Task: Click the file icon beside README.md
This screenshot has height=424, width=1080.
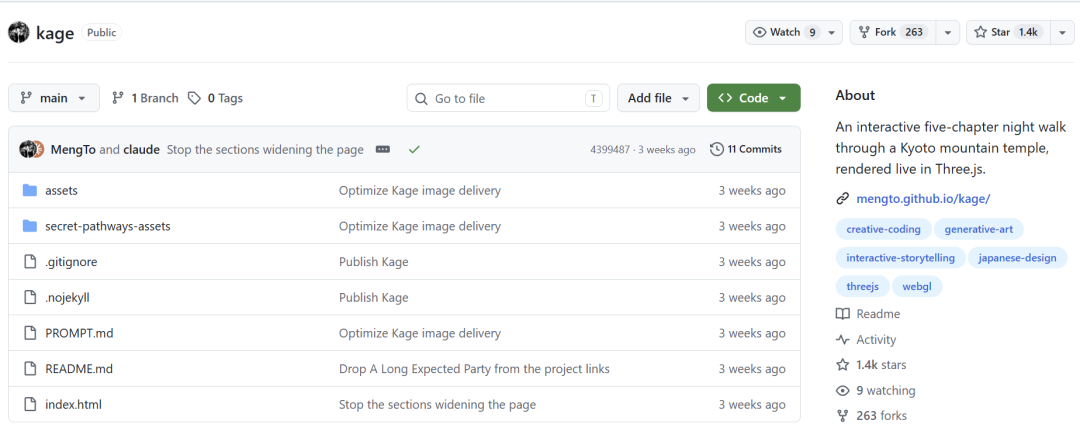Action: (x=30, y=369)
